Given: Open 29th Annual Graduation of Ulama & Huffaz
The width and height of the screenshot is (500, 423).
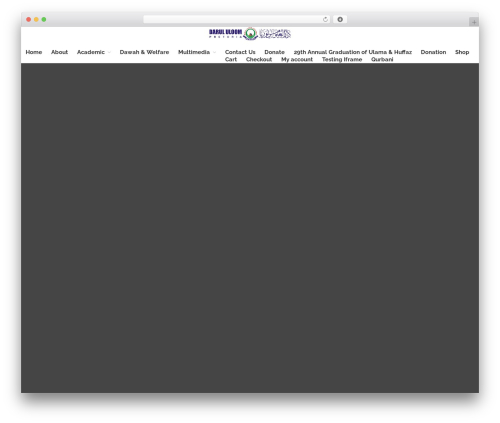Looking at the screenshot, I should pyautogui.click(x=353, y=52).
